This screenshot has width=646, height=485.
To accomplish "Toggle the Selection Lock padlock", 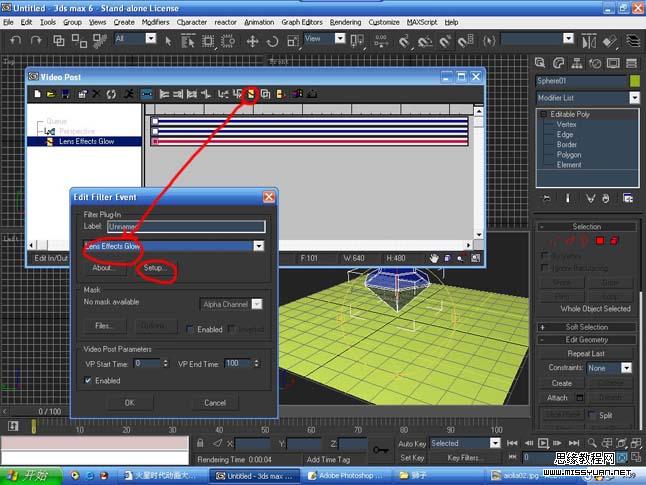I will pyautogui.click(x=200, y=443).
